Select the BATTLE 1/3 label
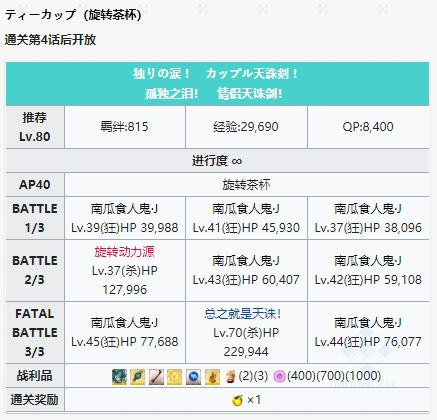Viewport: 437px width, 420px height. [x=35, y=218]
